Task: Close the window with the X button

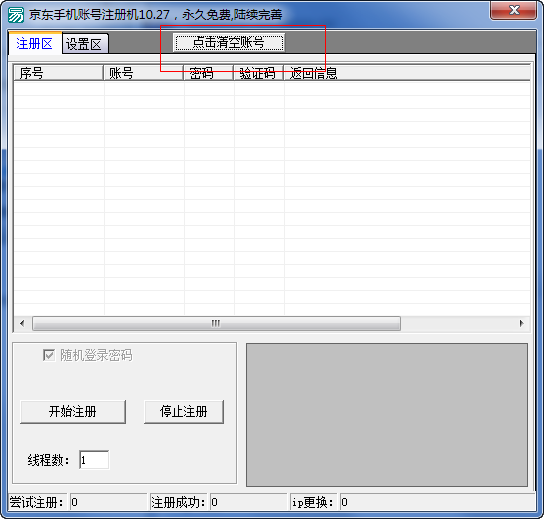Action: point(514,10)
